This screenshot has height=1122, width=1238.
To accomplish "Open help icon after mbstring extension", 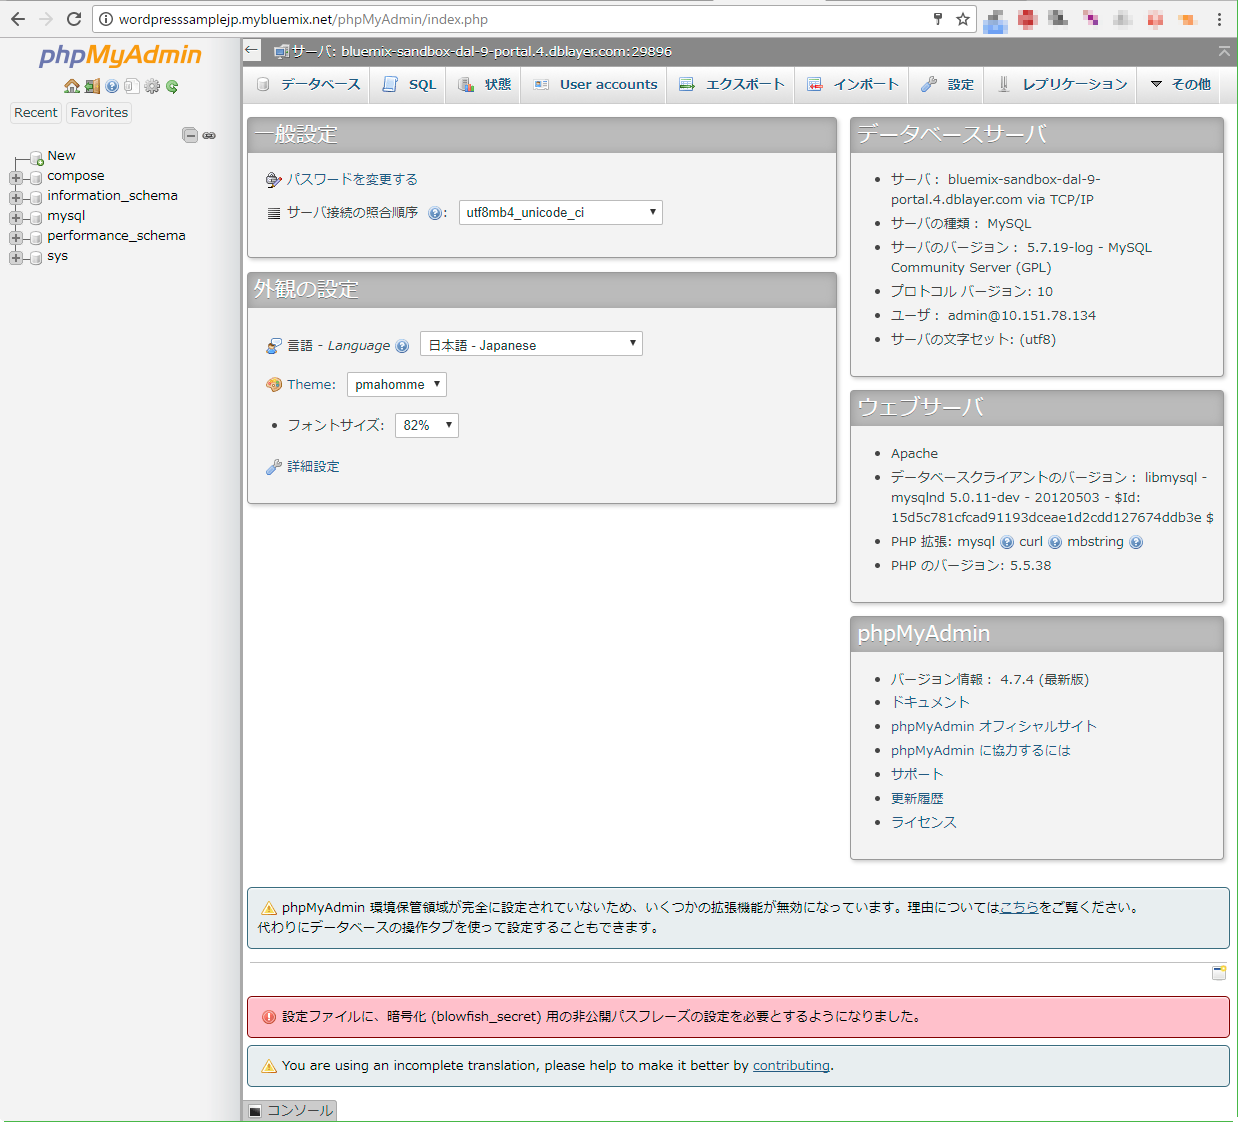I will pos(1136,542).
